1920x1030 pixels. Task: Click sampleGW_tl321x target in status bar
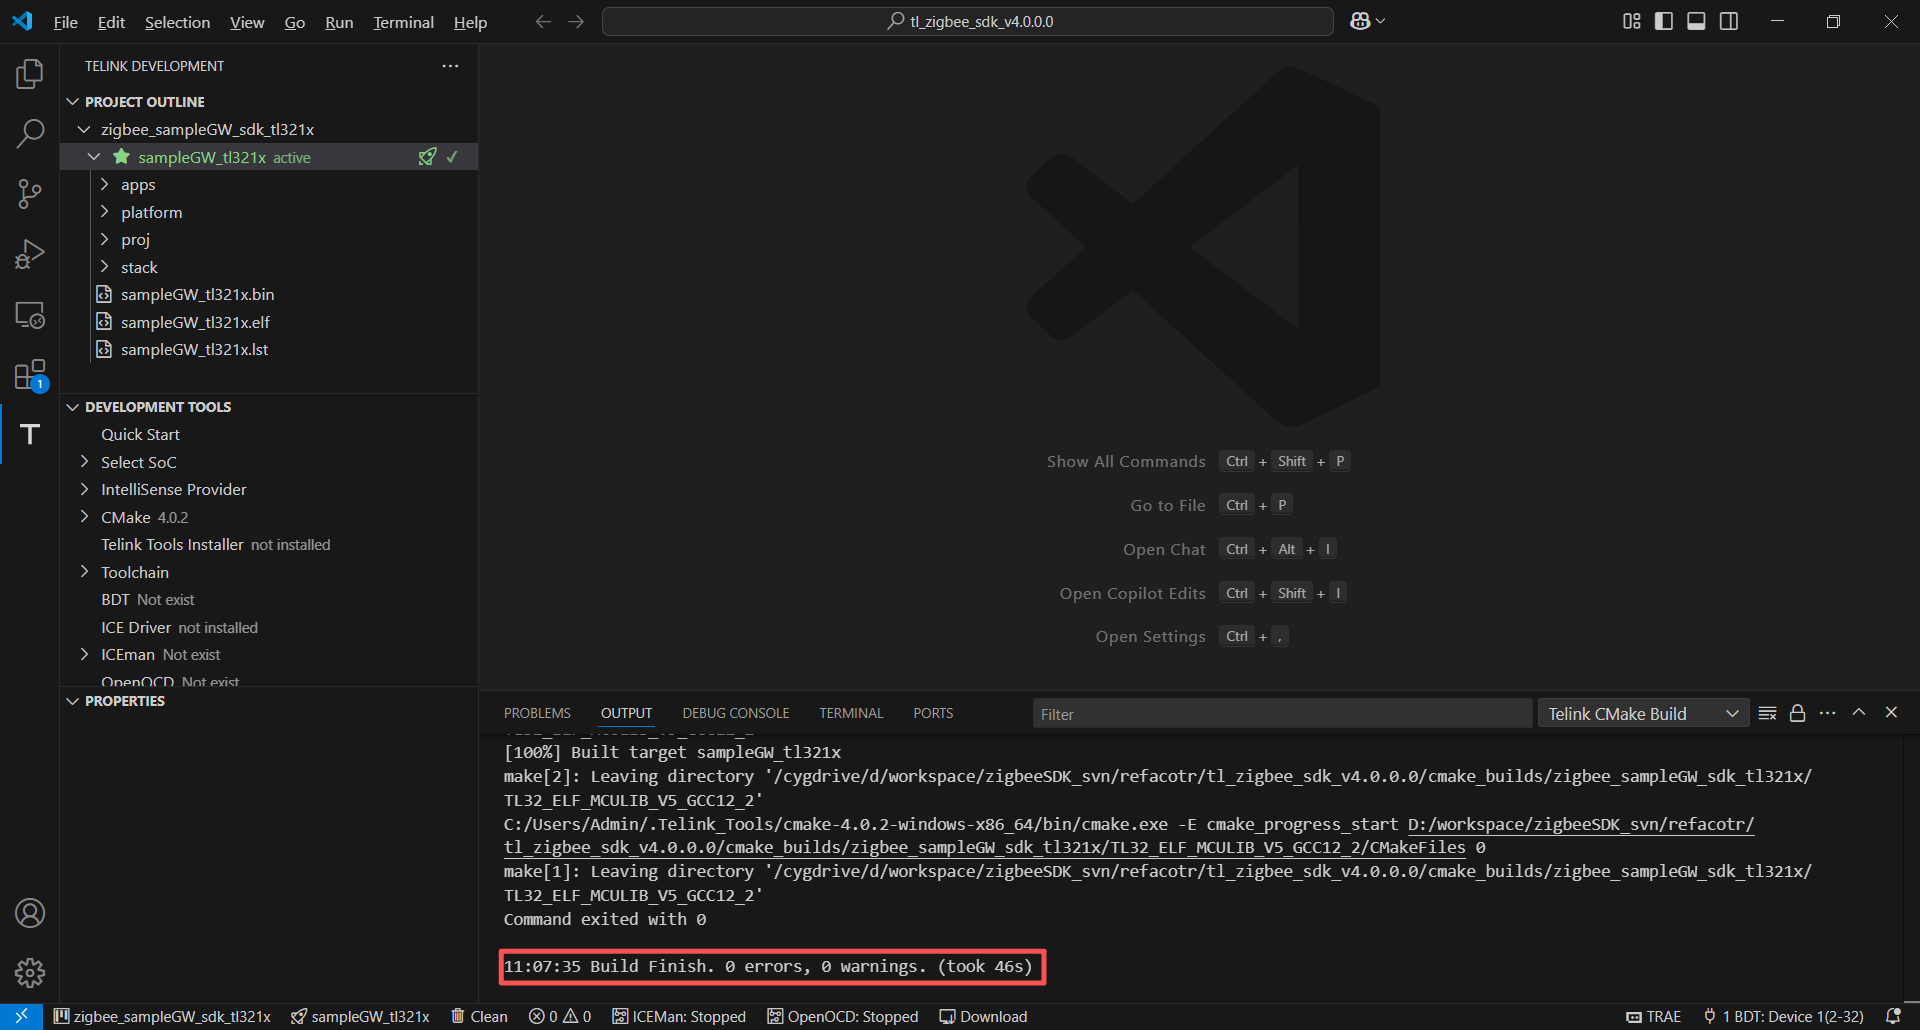[360, 1017]
